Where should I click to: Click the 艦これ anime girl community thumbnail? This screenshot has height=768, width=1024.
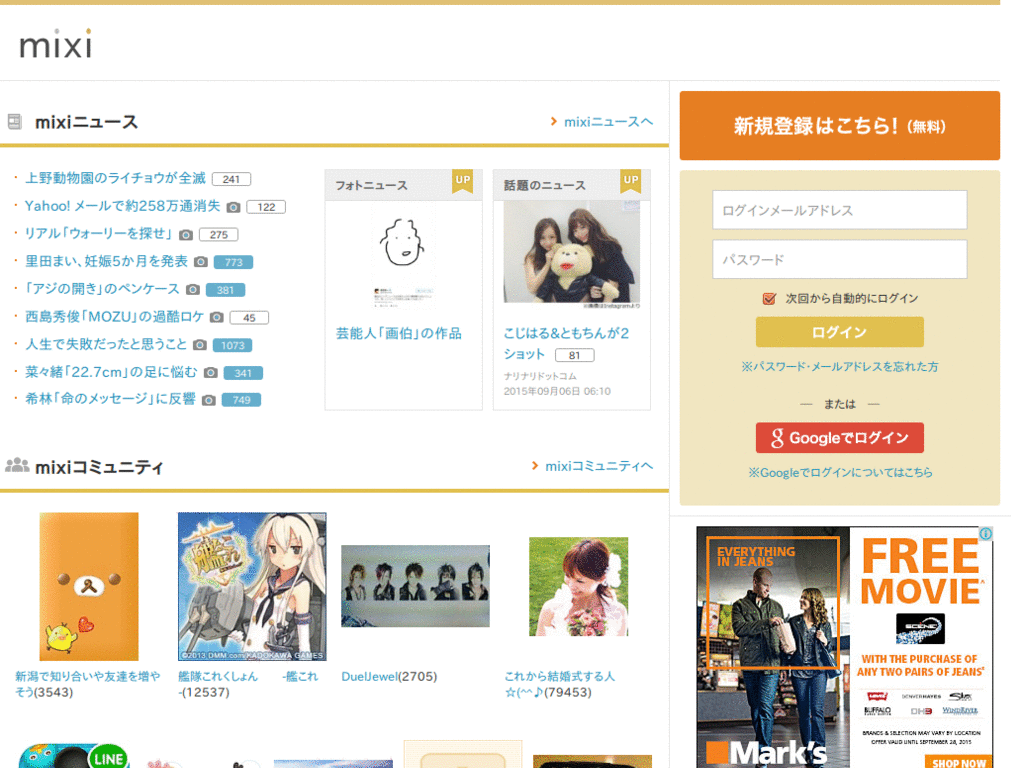pyautogui.click(x=252, y=586)
